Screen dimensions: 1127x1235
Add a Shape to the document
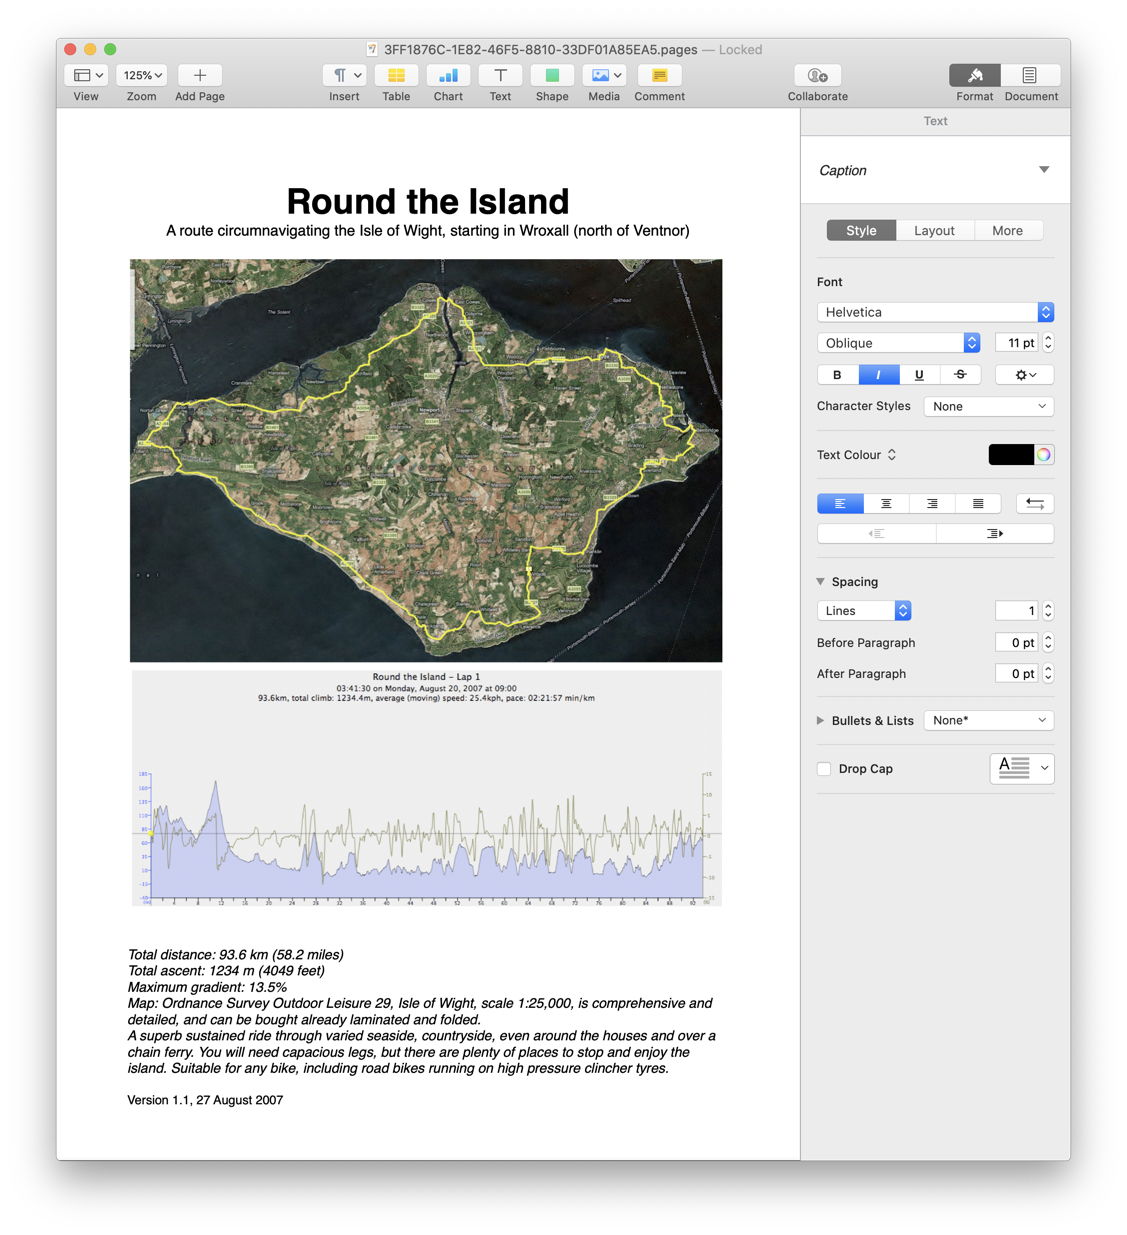pyautogui.click(x=552, y=75)
